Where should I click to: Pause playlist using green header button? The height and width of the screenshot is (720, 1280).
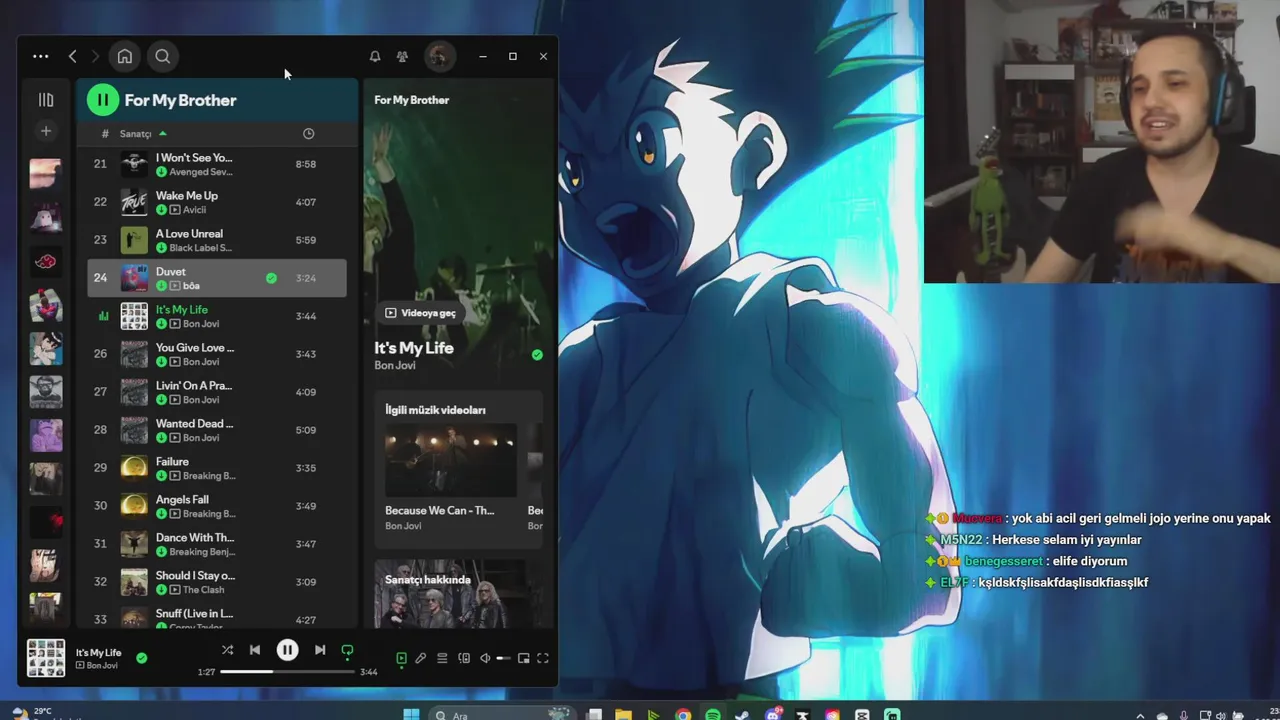(x=102, y=100)
